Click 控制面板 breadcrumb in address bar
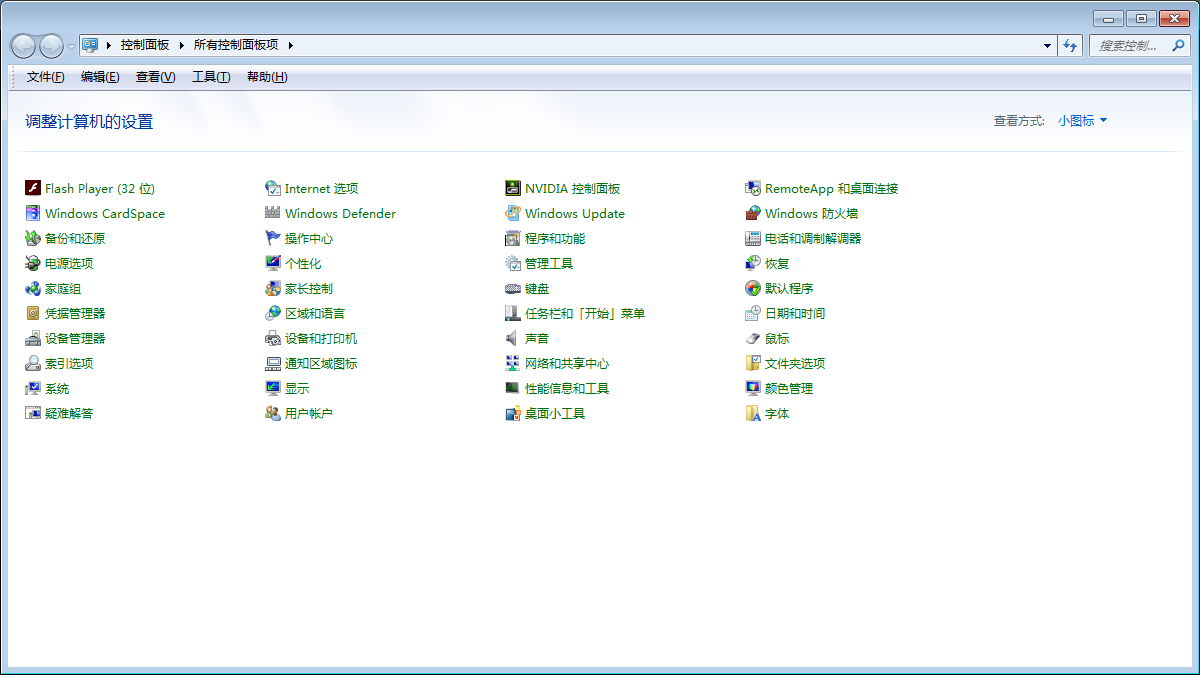The image size is (1200, 675). click(x=145, y=45)
